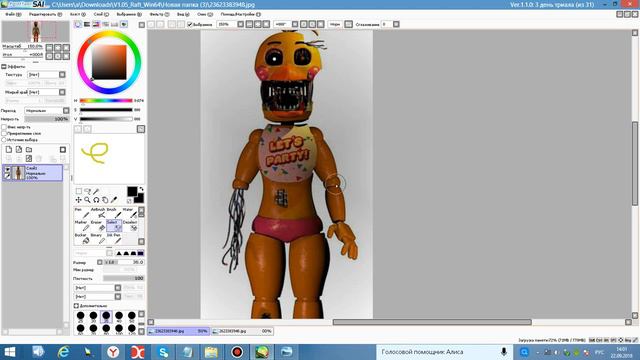Viewport: 640px width, 360px height.
Task: Choose the size 25 brush preset
Action: [80, 316]
